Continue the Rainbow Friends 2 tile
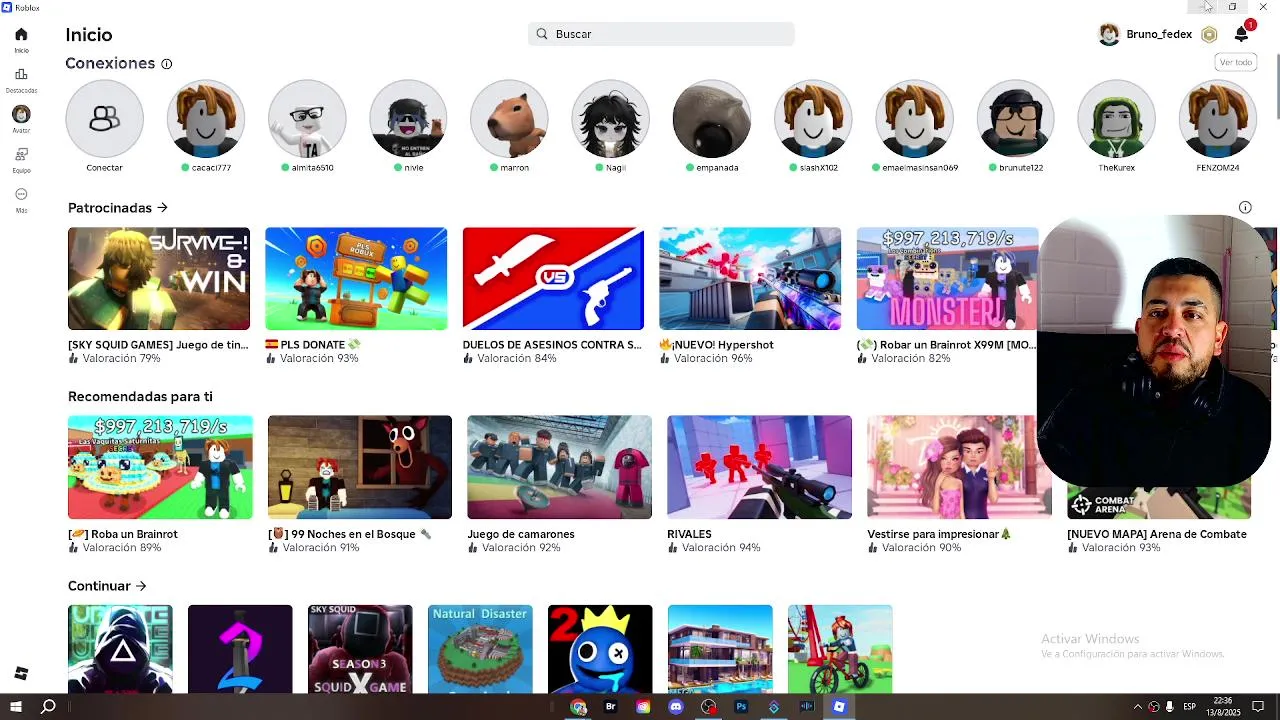The height and width of the screenshot is (720, 1280). tap(600, 649)
